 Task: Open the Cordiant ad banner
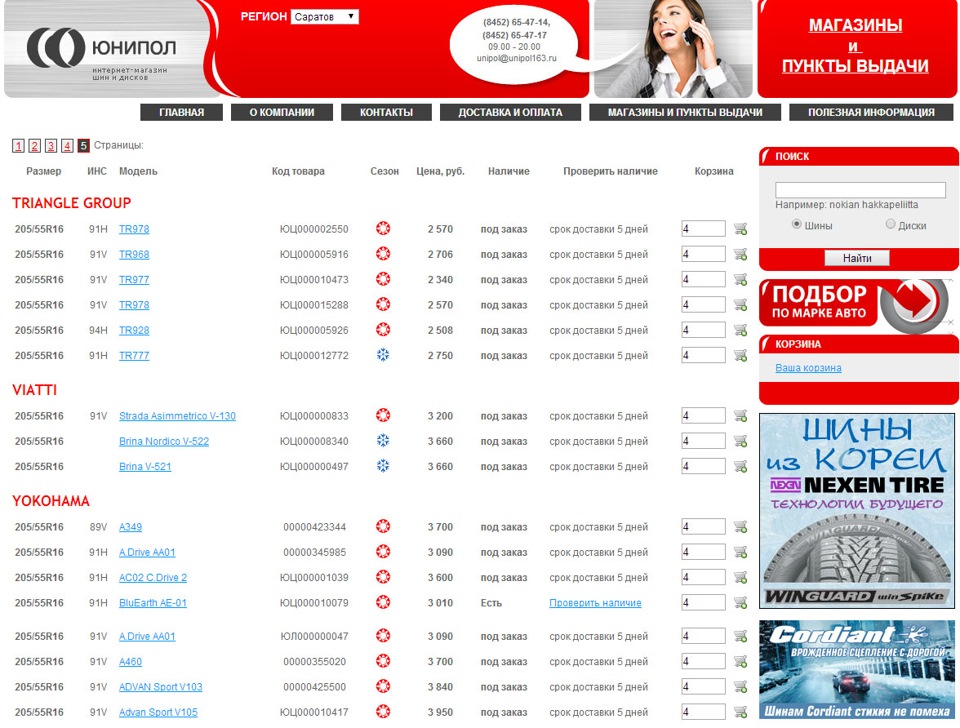(857, 669)
